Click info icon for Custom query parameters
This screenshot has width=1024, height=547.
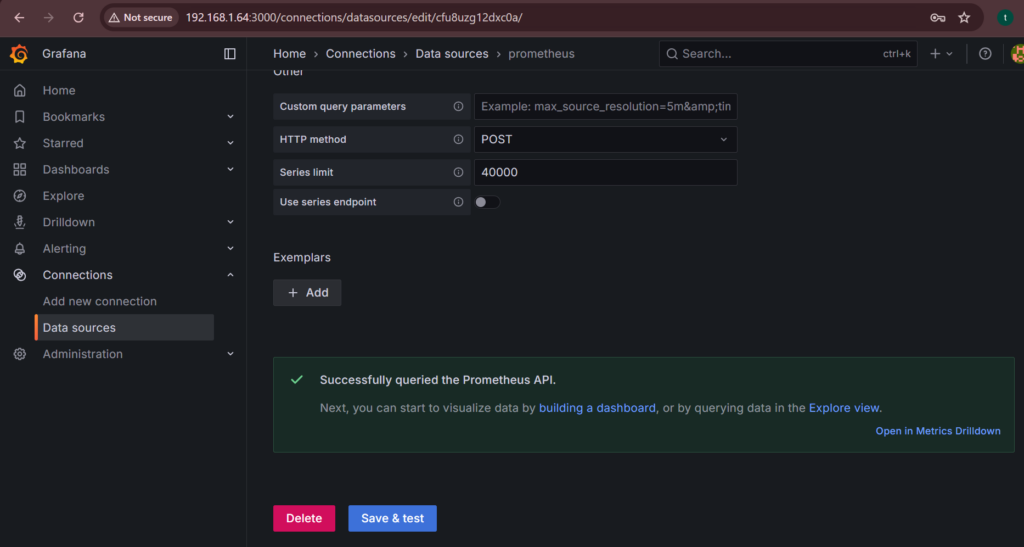point(458,106)
